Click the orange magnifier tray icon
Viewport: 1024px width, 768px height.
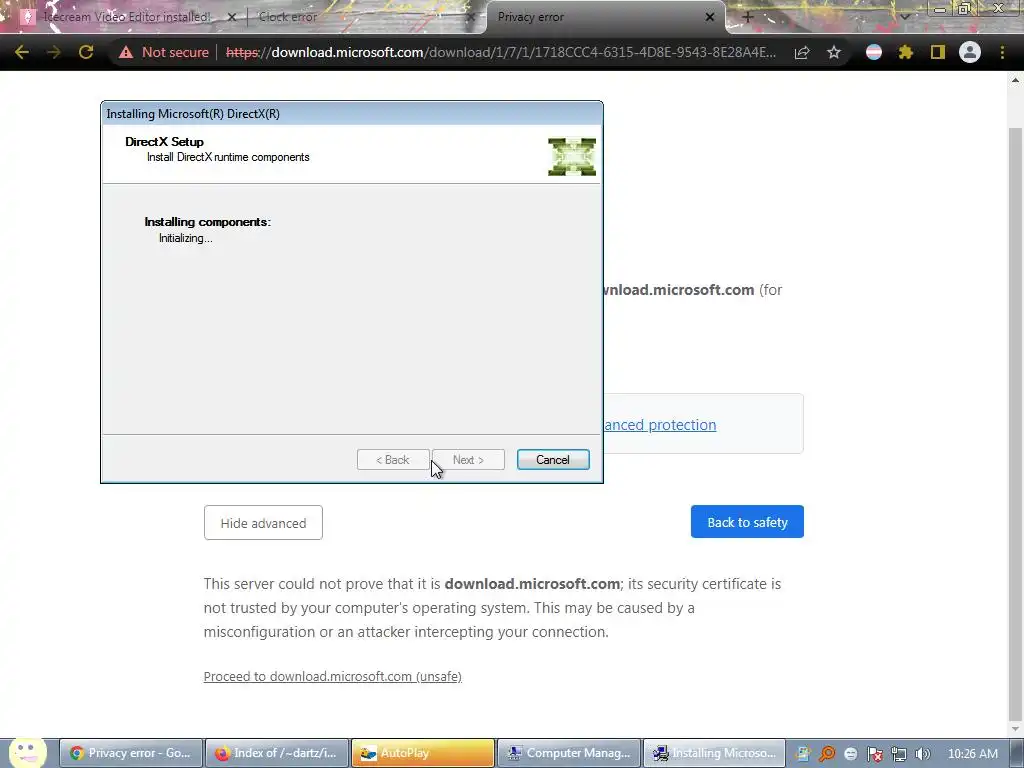827,754
